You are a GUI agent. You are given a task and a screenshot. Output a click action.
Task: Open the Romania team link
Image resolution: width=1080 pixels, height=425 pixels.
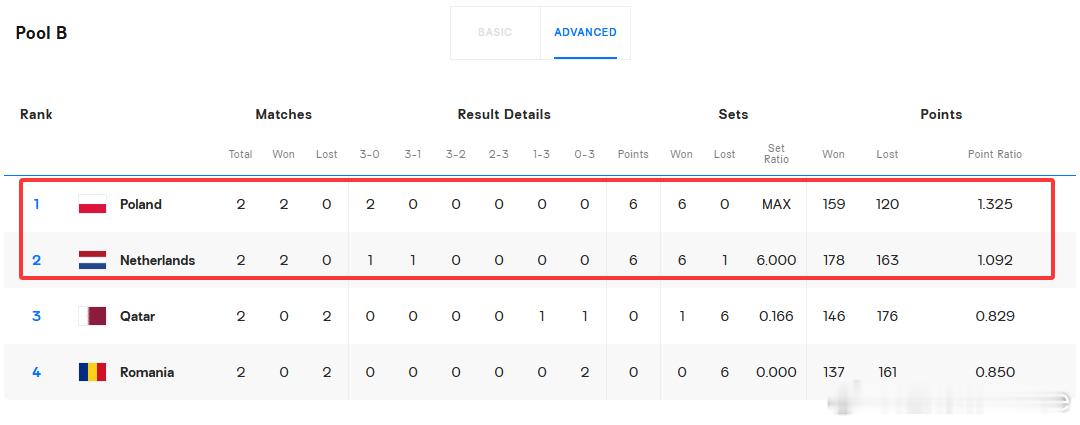coord(147,372)
